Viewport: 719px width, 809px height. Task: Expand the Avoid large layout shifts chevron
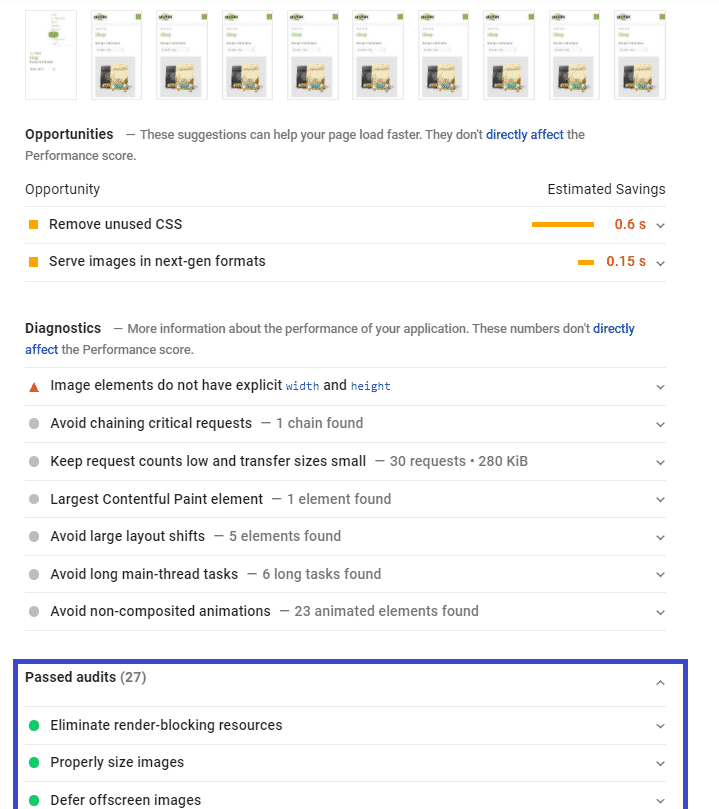pos(660,537)
